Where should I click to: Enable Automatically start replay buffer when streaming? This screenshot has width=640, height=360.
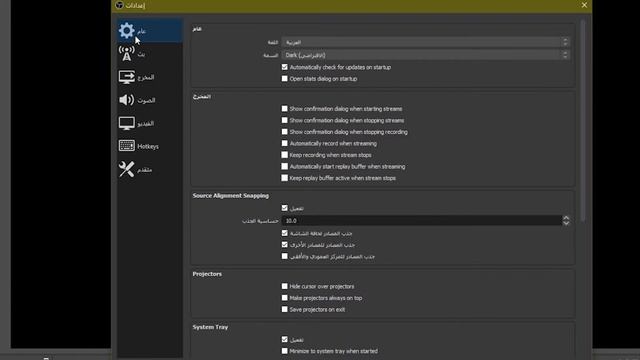284,166
